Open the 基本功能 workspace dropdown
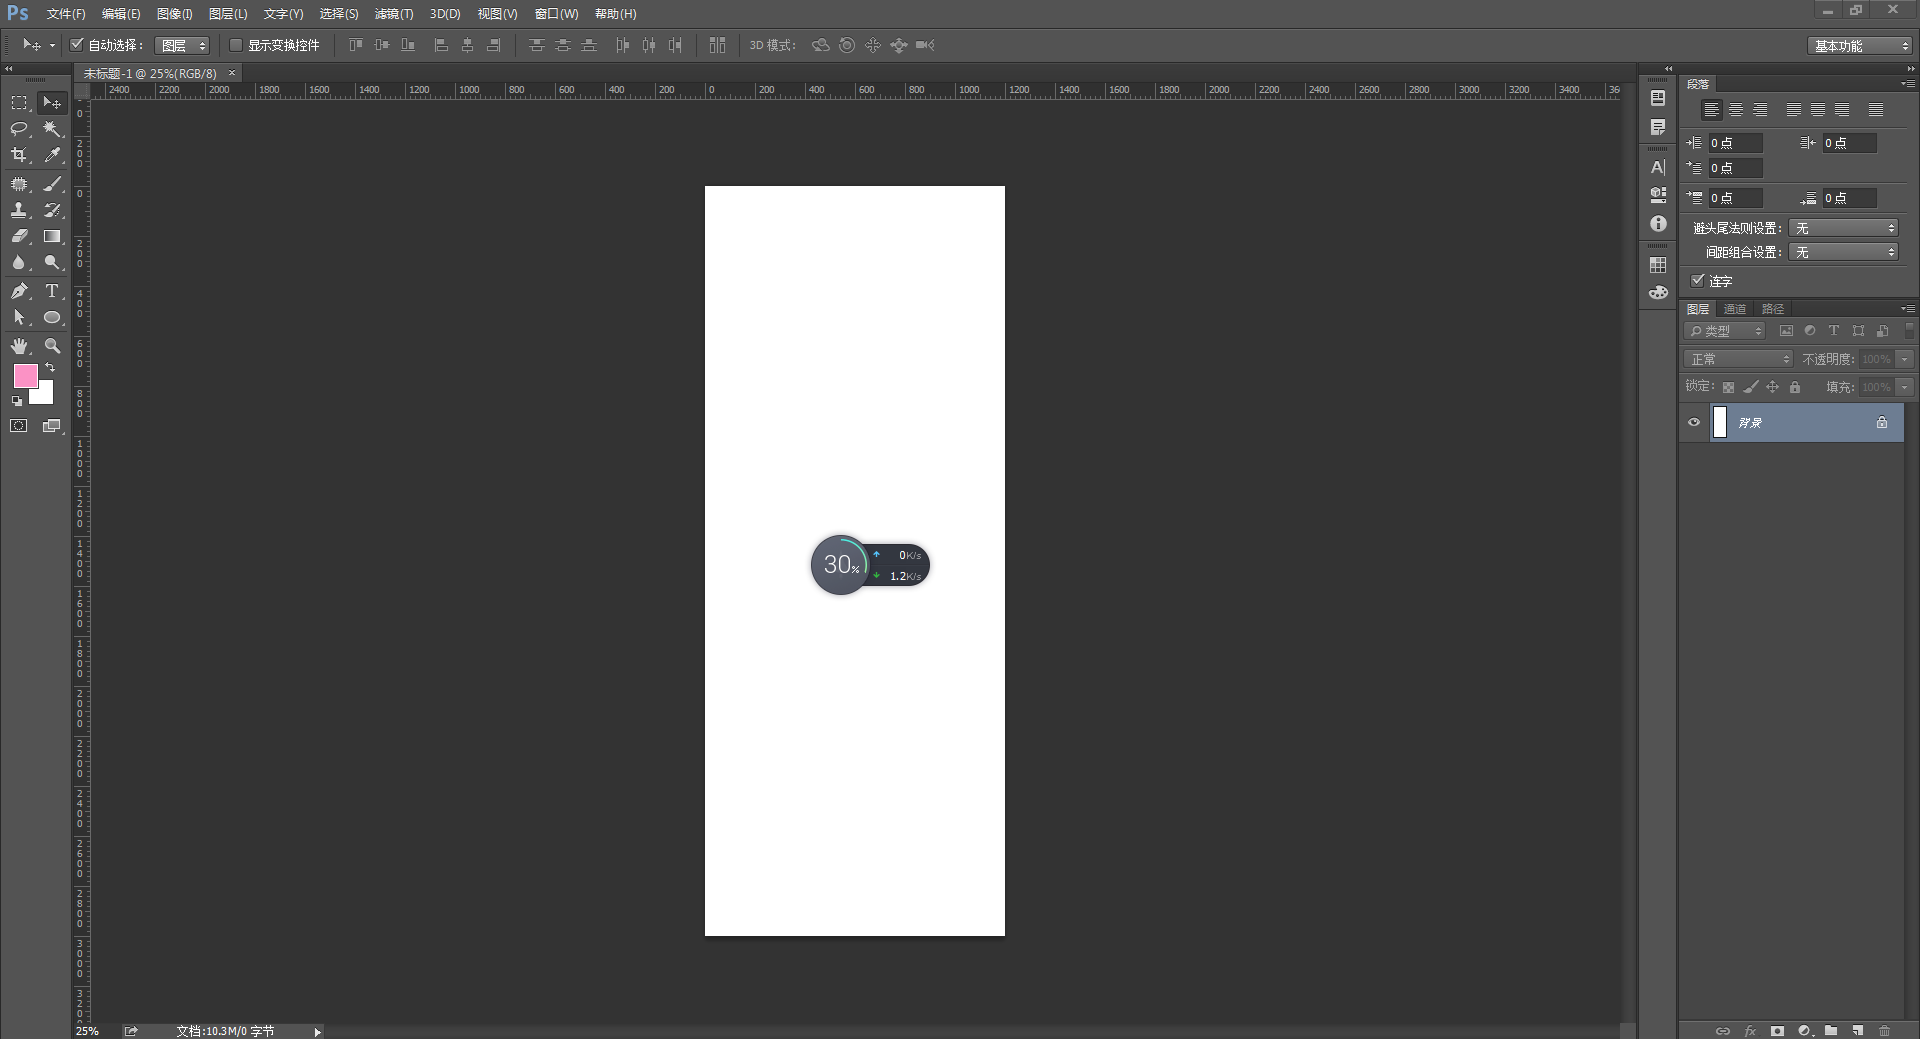 [x=1860, y=46]
